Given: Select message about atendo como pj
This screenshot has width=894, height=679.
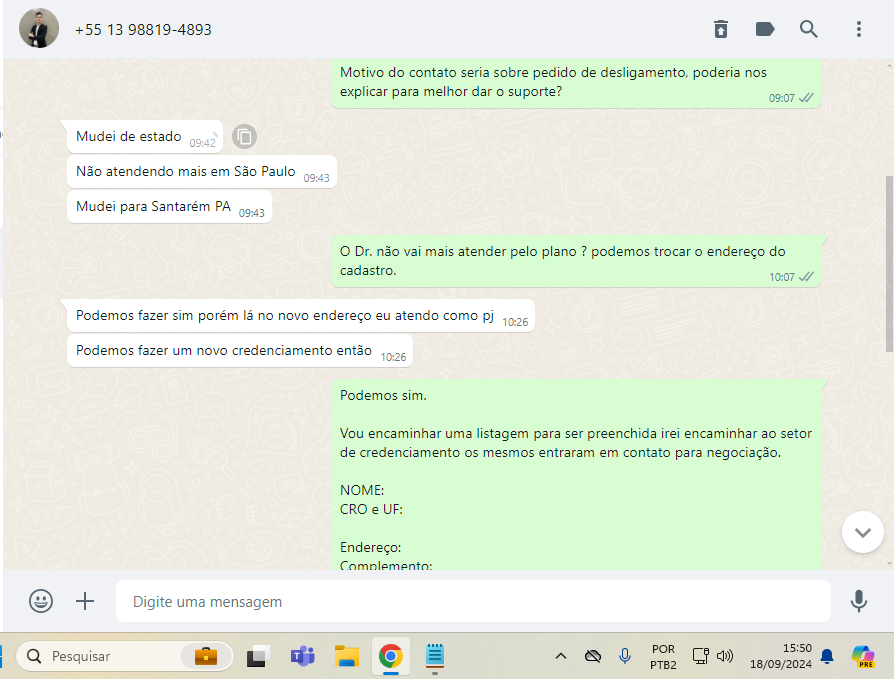Looking at the screenshot, I should [x=301, y=316].
